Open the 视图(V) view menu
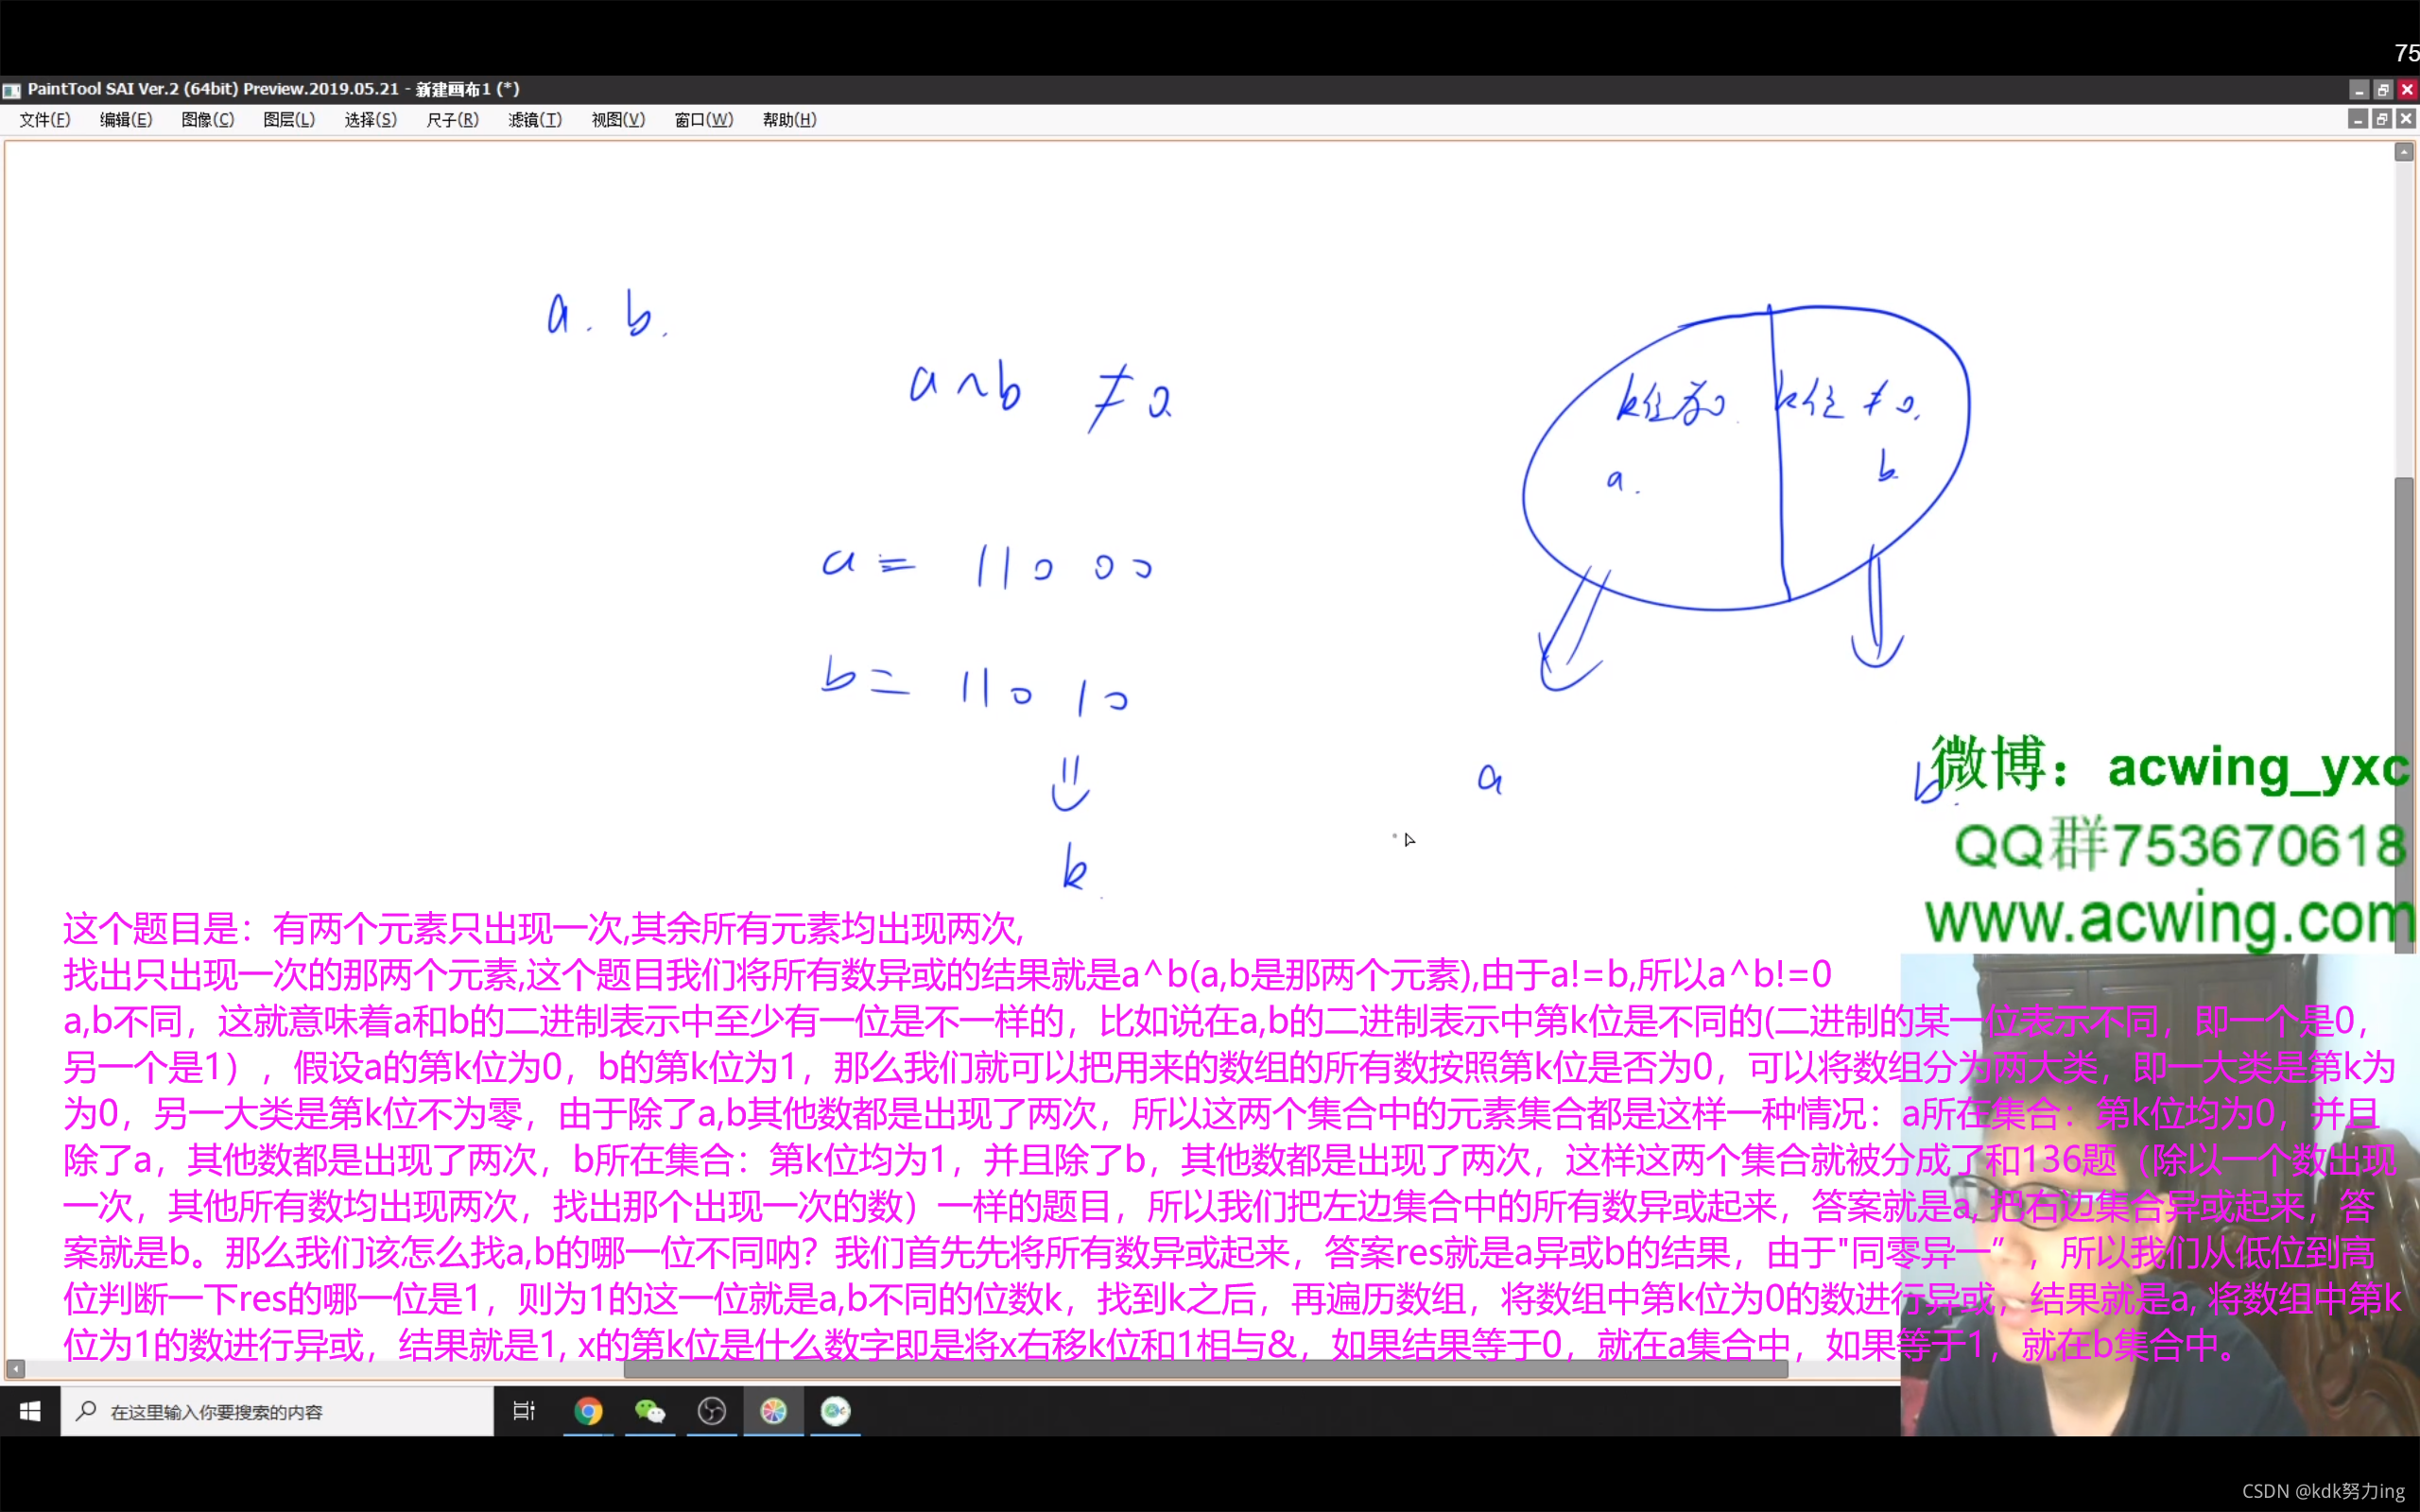 [x=618, y=120]
